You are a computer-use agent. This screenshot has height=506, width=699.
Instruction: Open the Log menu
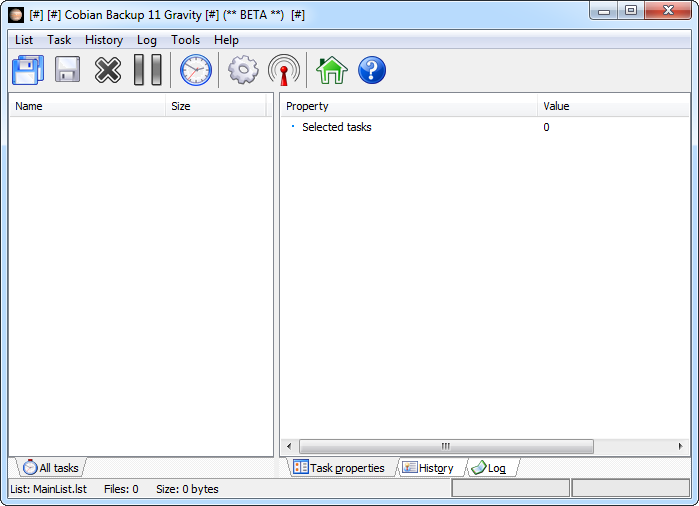click(147, 40)
